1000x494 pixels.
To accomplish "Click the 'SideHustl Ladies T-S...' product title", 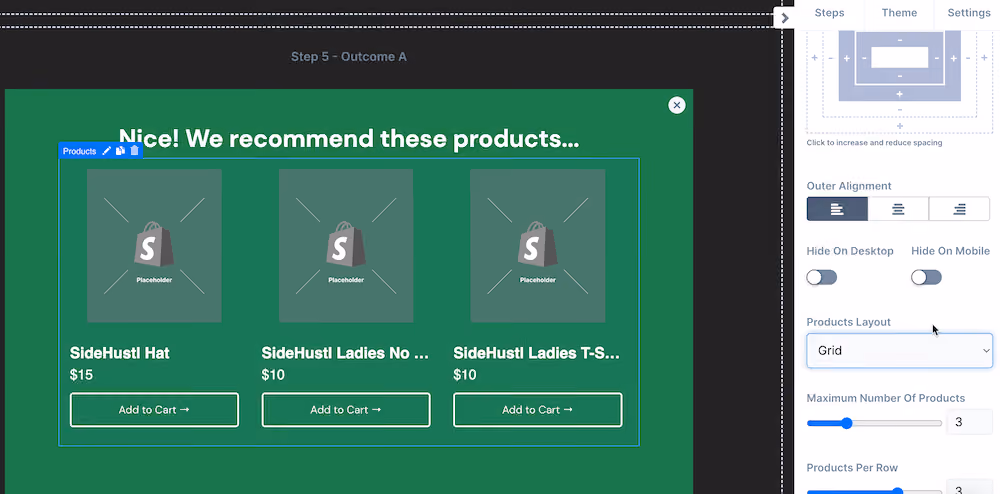I will (536, 353).
